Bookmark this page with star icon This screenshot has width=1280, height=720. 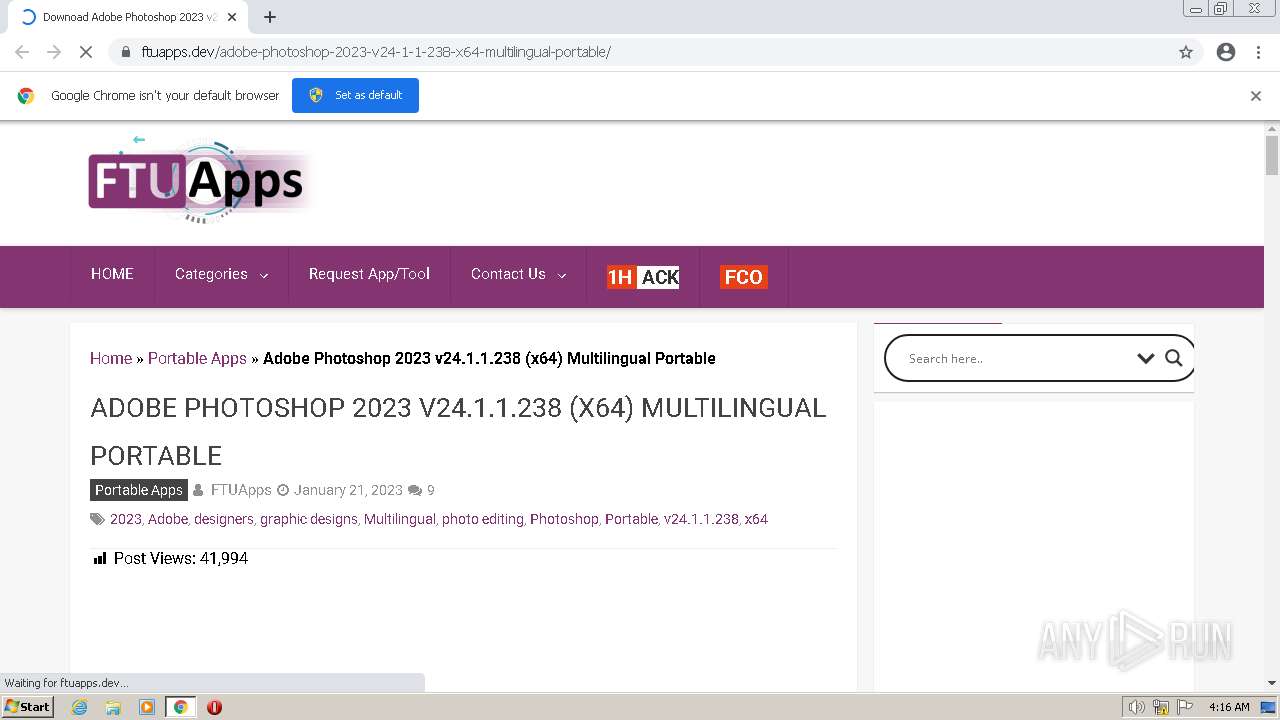click(x=1186, y=52)
